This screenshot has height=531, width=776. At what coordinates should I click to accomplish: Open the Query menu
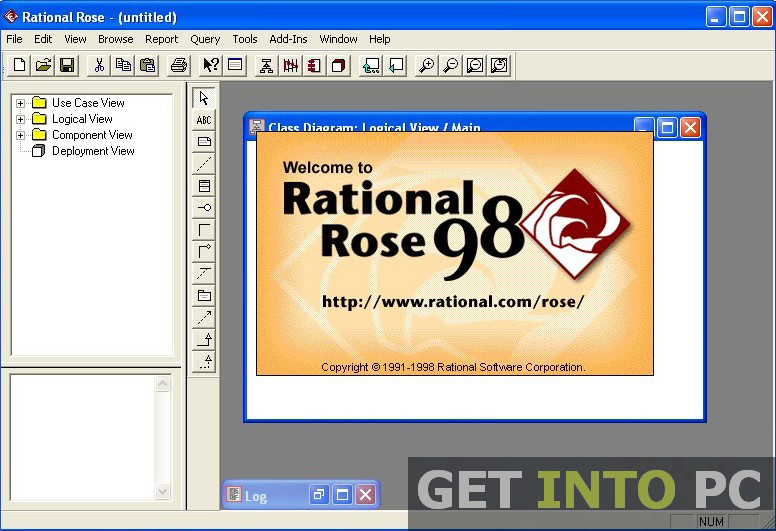click(205, 39)
